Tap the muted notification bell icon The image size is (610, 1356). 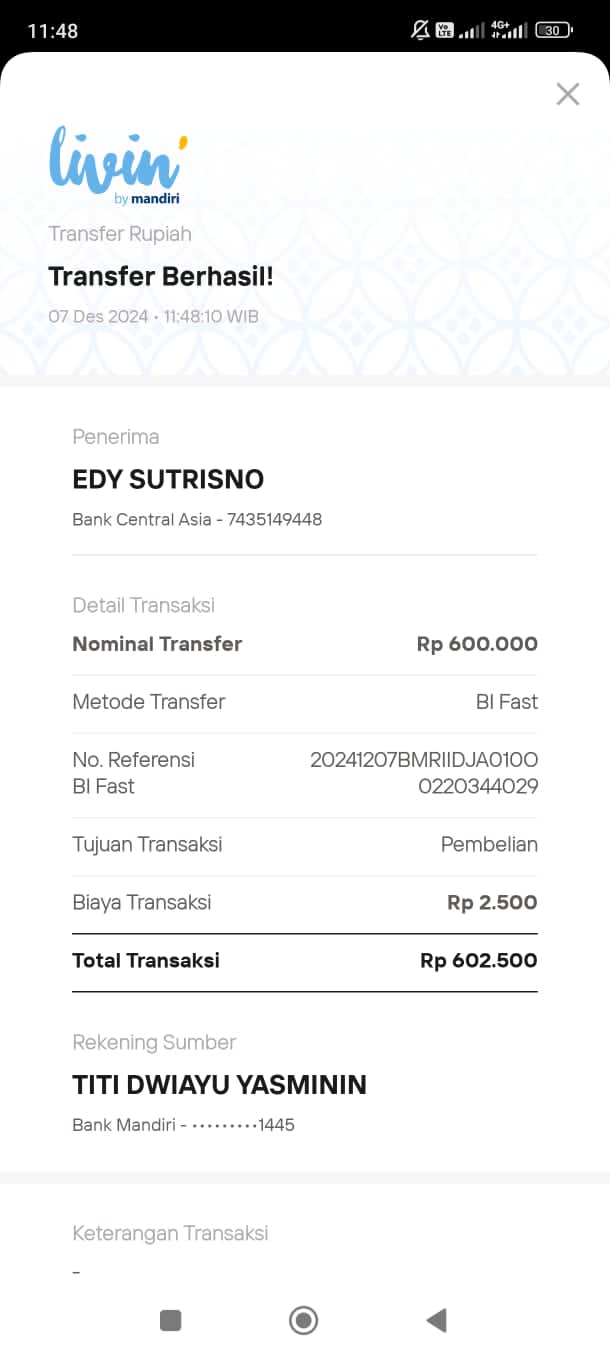[420, 30]
